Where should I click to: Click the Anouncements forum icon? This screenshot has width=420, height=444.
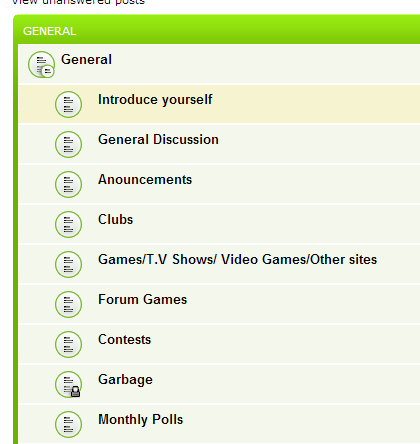pos(68,184)
